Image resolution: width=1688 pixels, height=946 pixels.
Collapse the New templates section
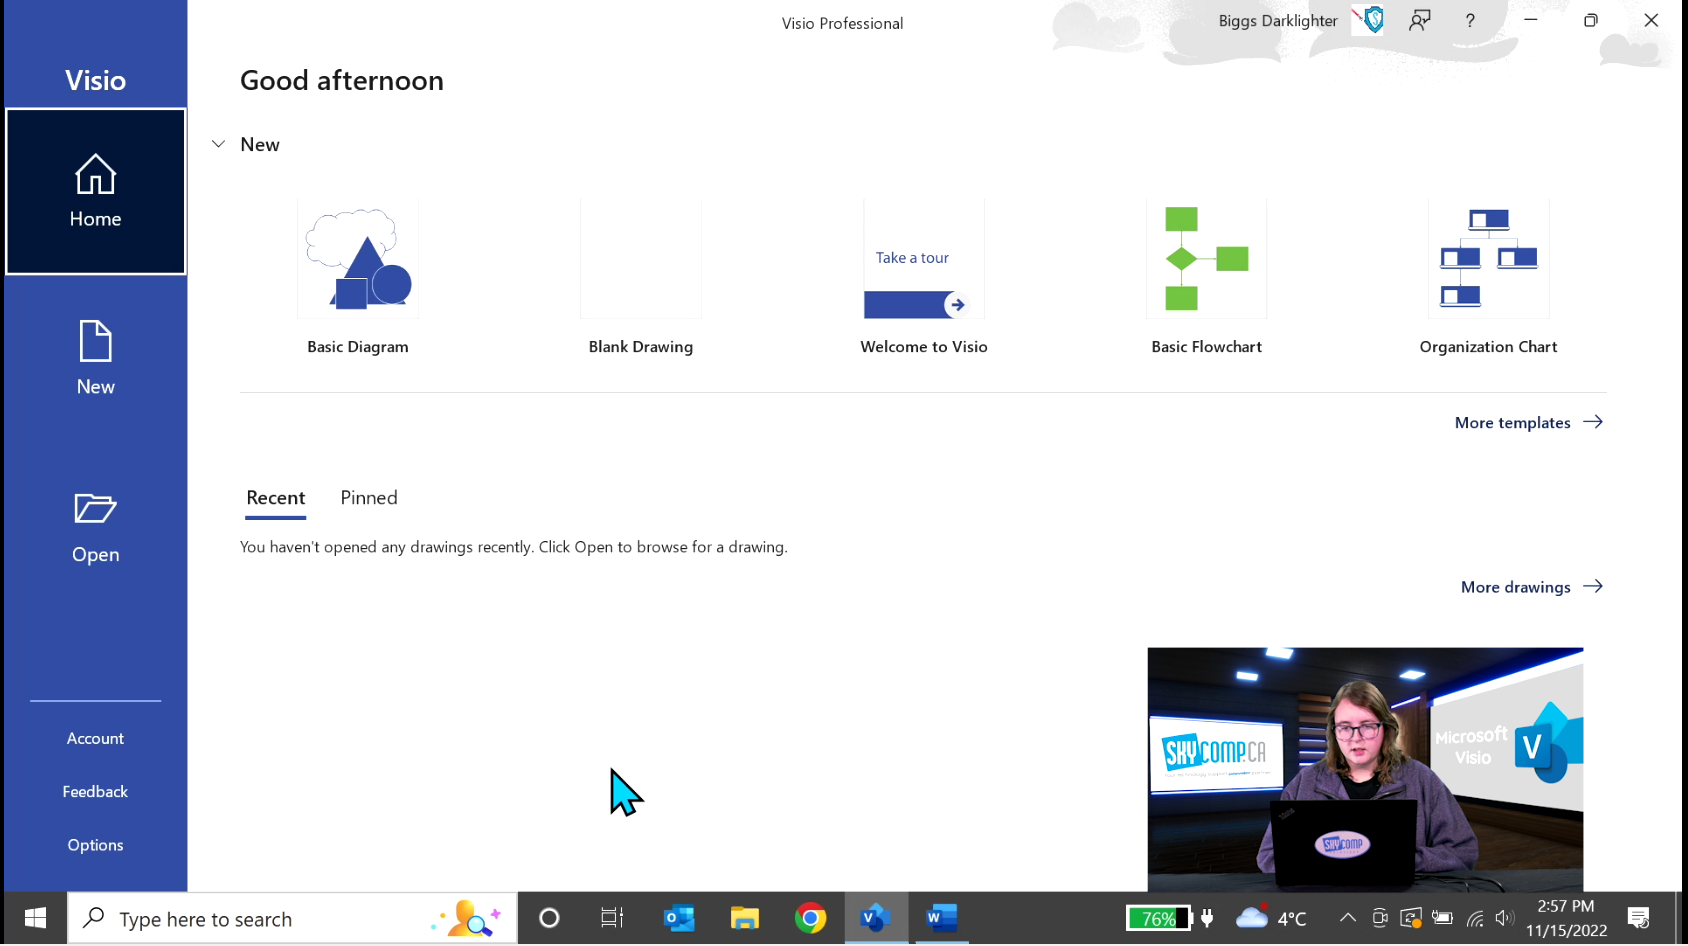[x=218, y=144]
